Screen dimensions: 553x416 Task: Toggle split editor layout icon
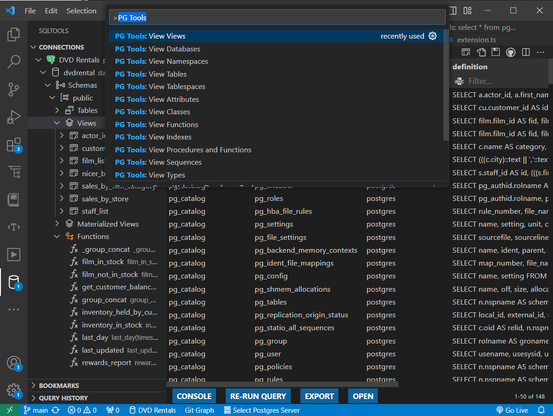(x=526, y=53)
